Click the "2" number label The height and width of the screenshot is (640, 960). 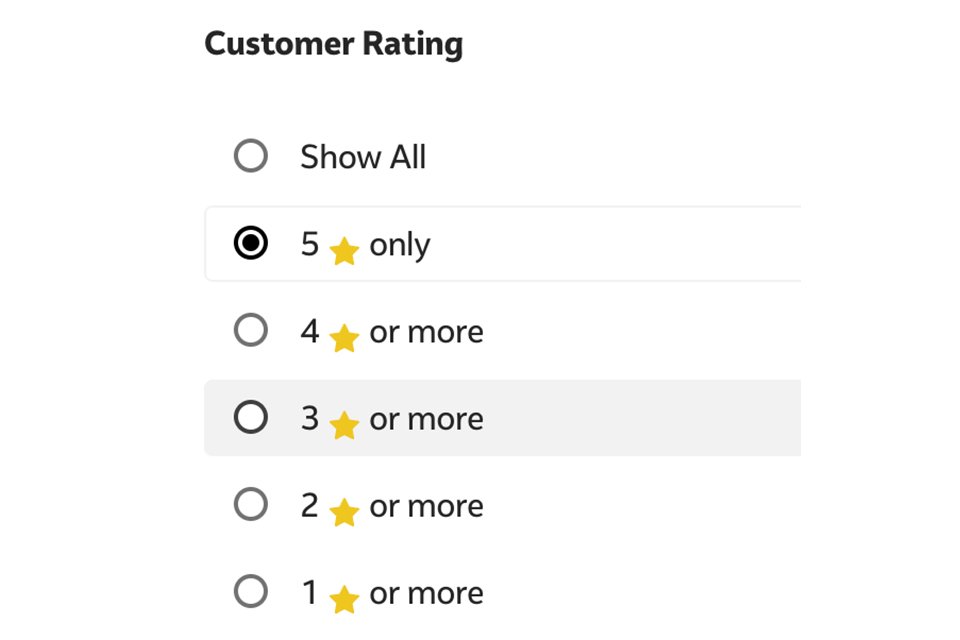click(309, 504)
